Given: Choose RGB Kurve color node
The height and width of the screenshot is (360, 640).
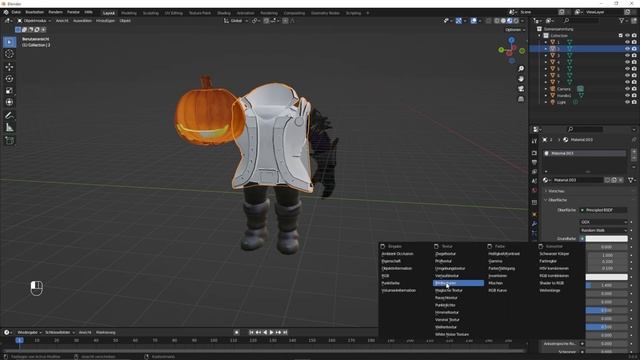Looking at the screenshot, I should coord(498,290).
